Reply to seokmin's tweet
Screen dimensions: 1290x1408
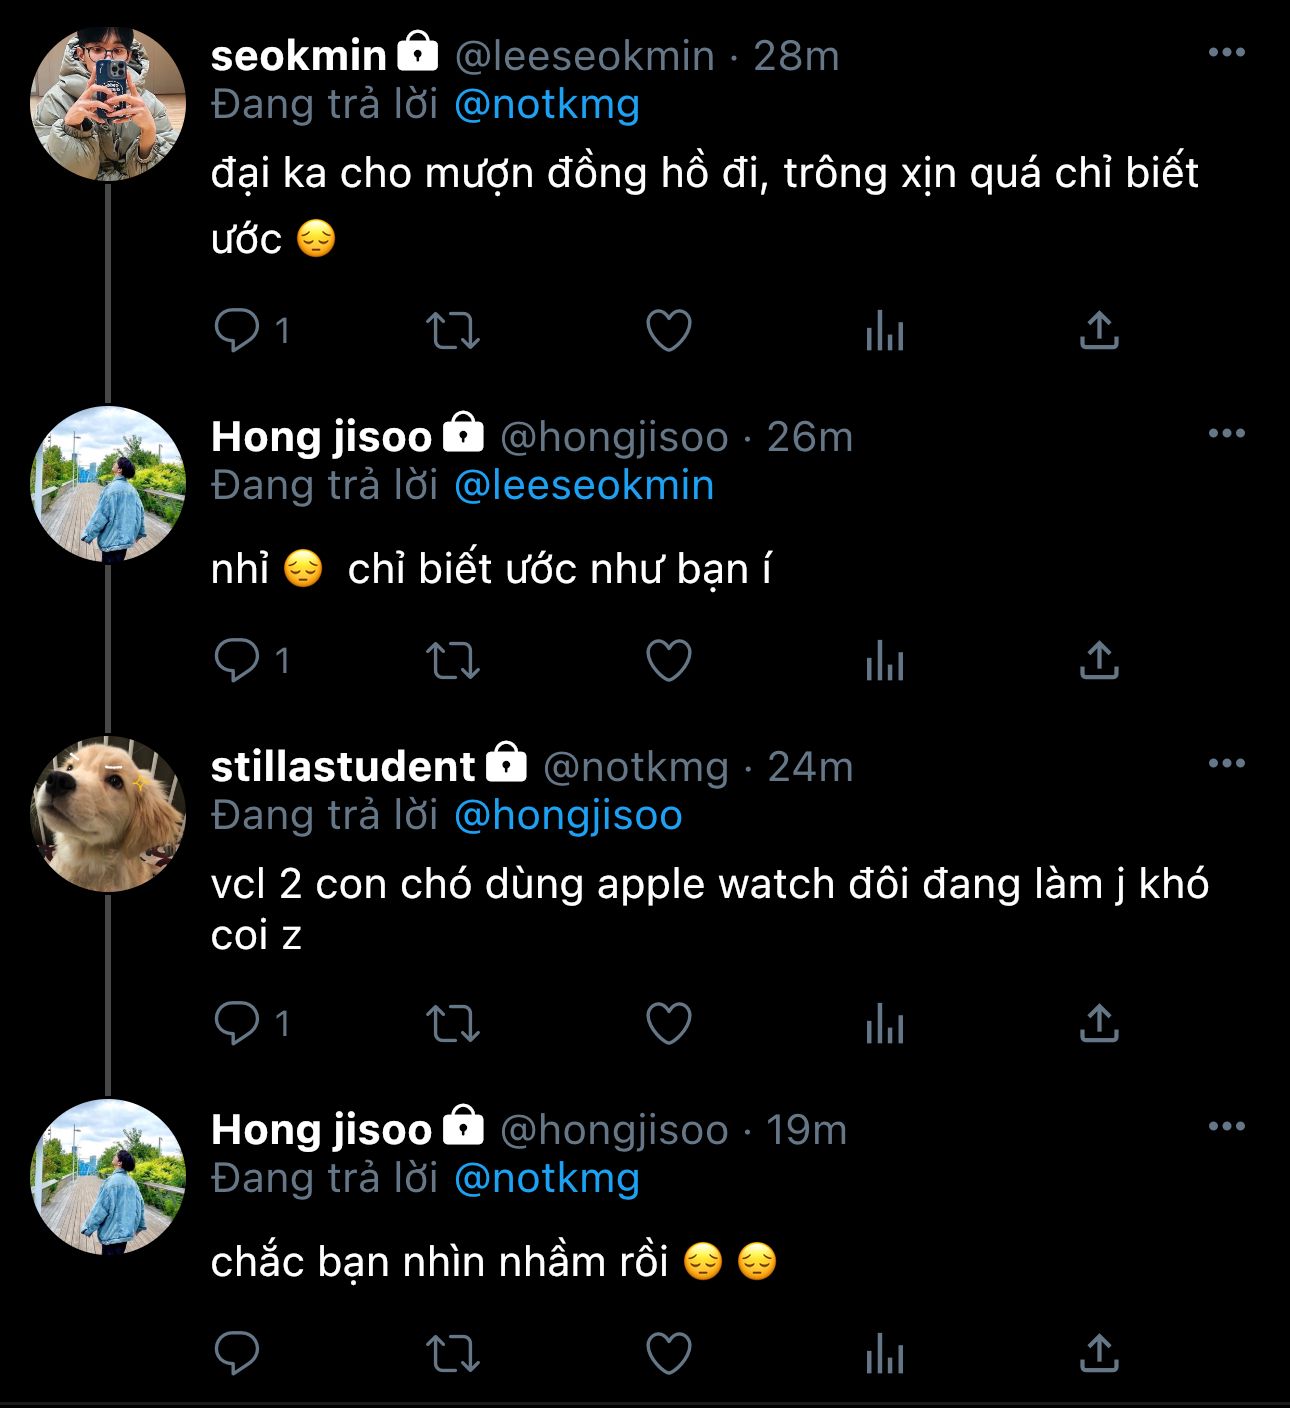[237, 330]
